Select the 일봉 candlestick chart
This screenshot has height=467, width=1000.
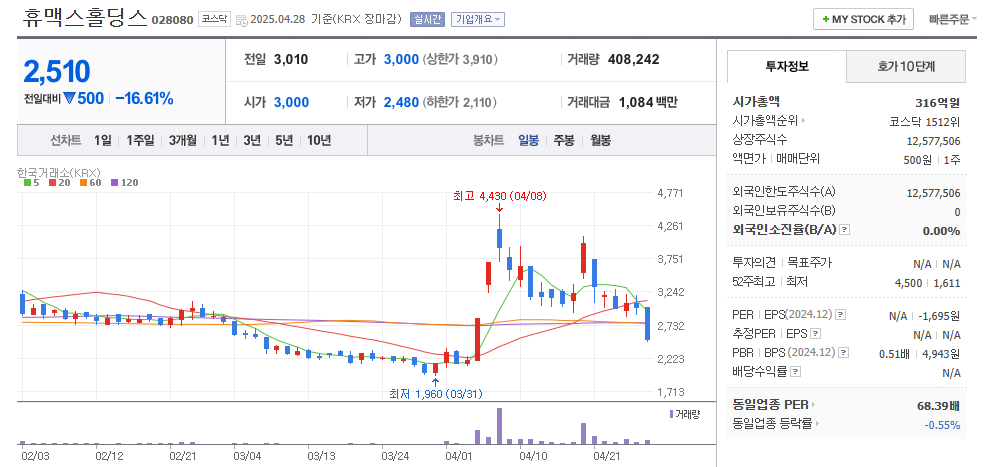coord(528,140)
